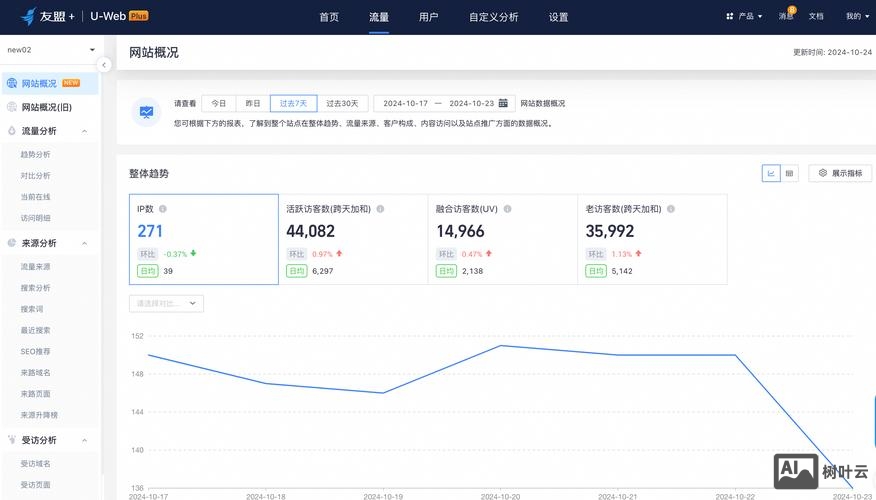The width and height of the screenshot is (876, 500).
Task: Click the 日均 tag under 活跃访客数
Action: 297,271
